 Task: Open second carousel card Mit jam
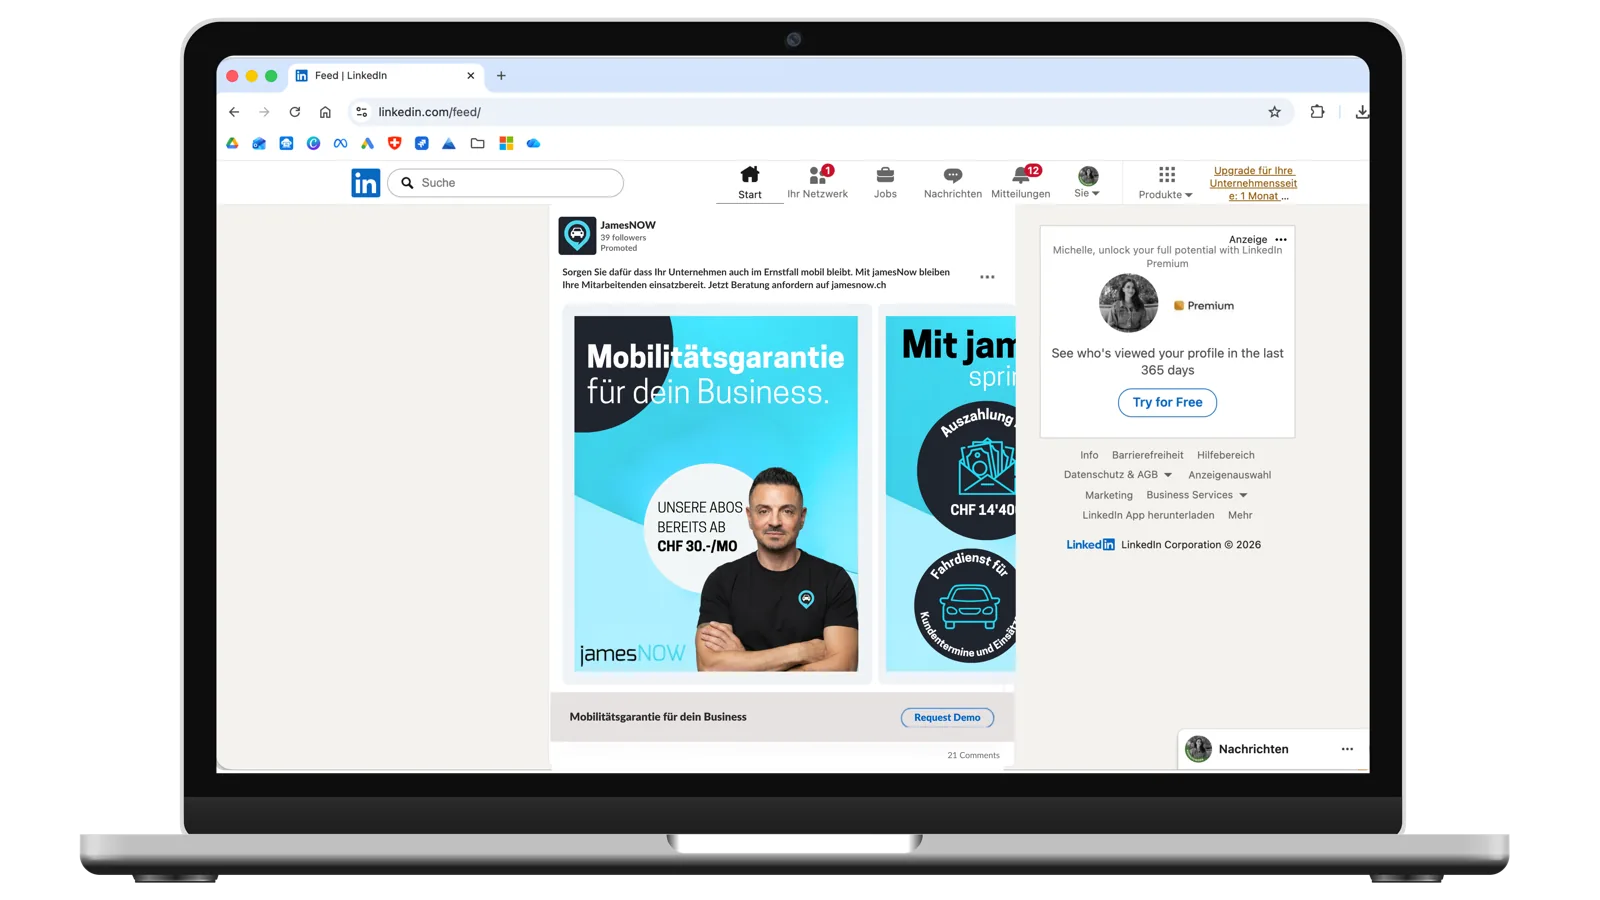(x=950, y=493)
